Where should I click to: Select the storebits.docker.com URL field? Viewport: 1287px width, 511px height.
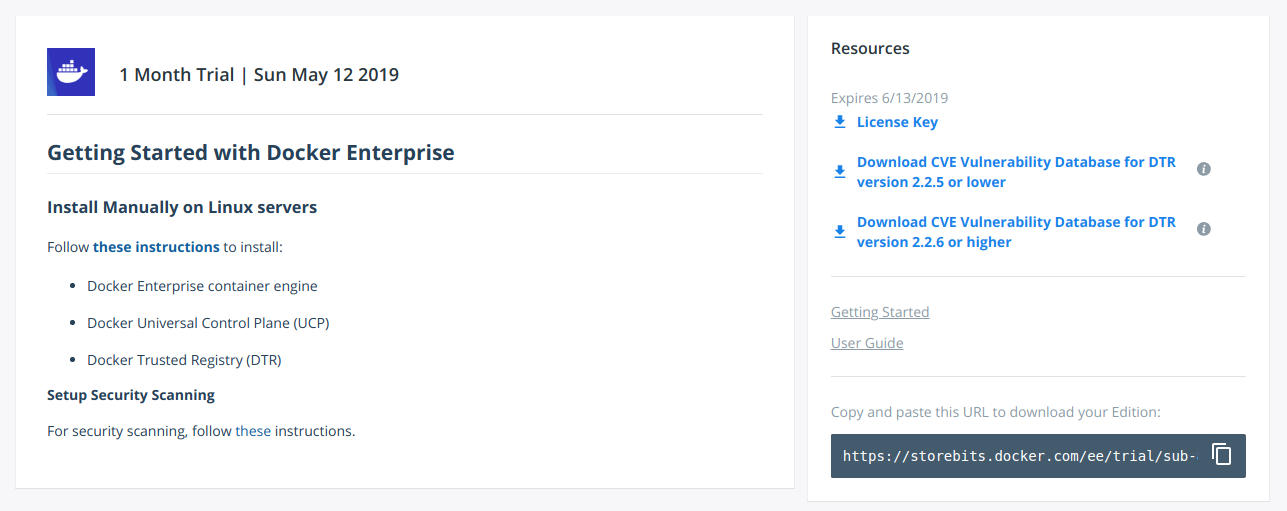pos(1019,455)
